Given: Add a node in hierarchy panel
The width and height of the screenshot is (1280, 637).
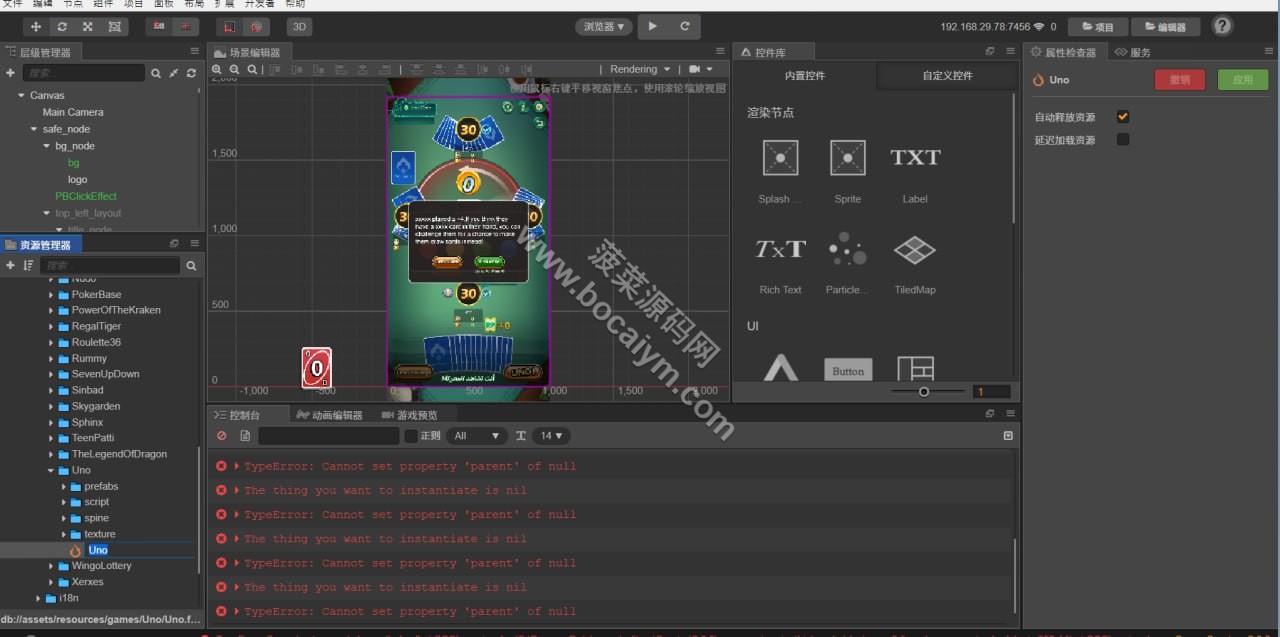Looking at the screenshot, I should tap(10, 73).
